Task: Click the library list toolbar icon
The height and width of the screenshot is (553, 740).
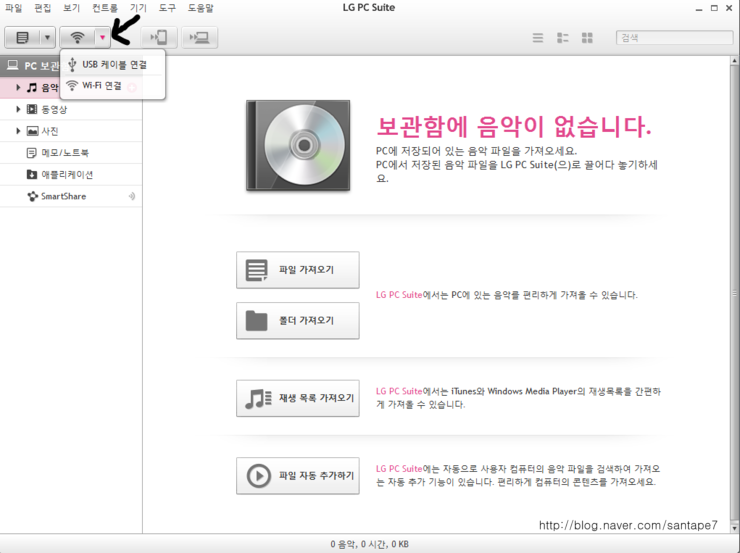Action: coord(22,37)
